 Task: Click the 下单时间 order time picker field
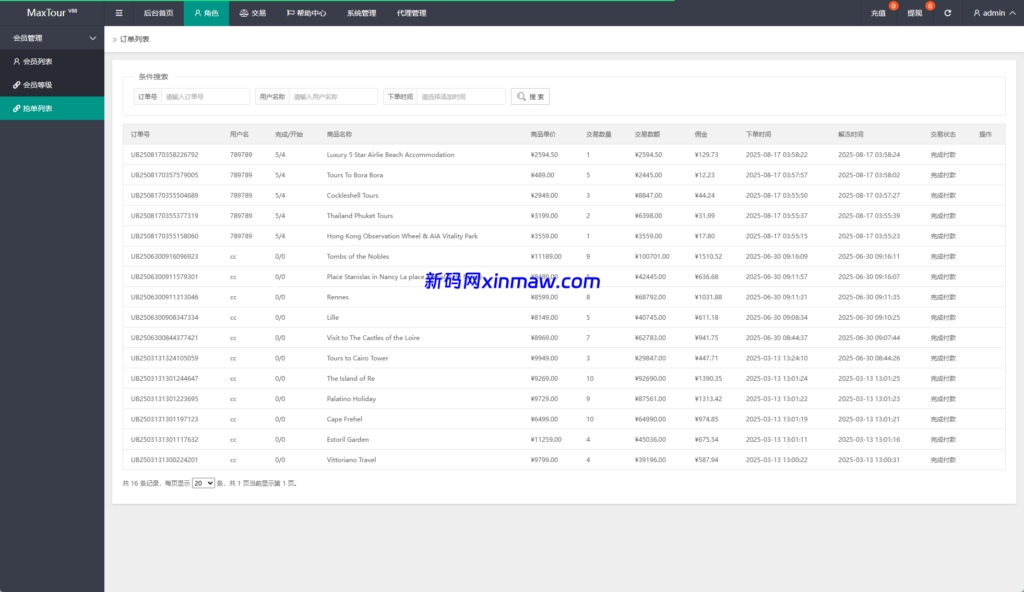(x=461, y=97)
